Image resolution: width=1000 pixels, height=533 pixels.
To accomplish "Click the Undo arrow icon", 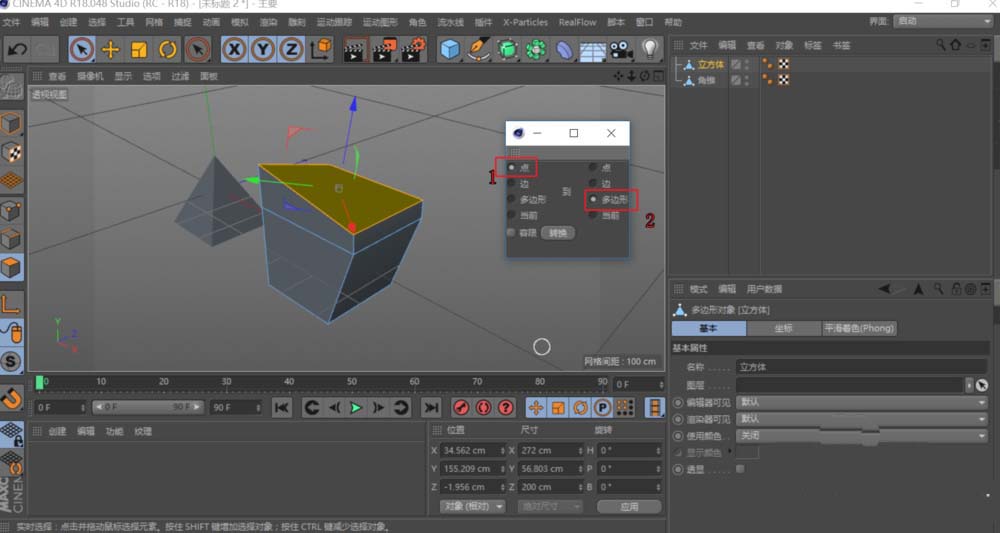I will pyautogui.click(x=17, y=49).
